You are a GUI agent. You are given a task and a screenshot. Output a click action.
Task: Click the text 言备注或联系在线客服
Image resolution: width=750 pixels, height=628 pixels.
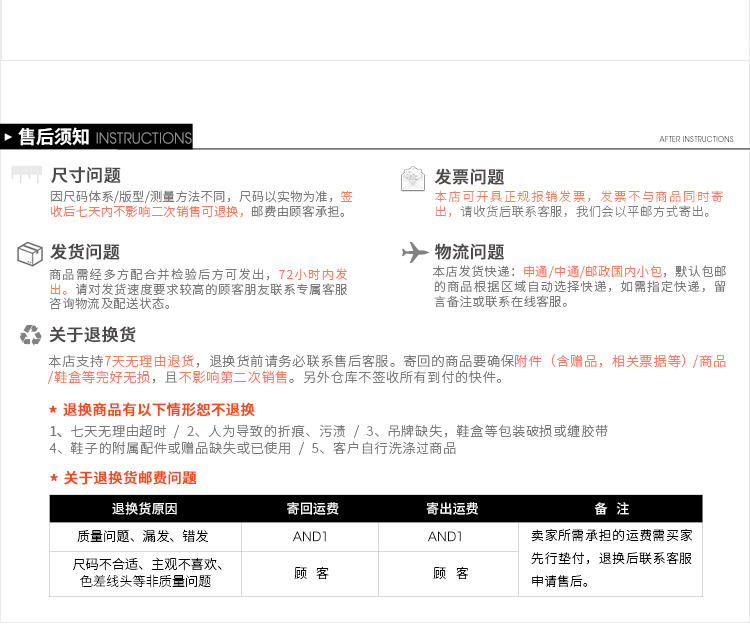point(498,302)
